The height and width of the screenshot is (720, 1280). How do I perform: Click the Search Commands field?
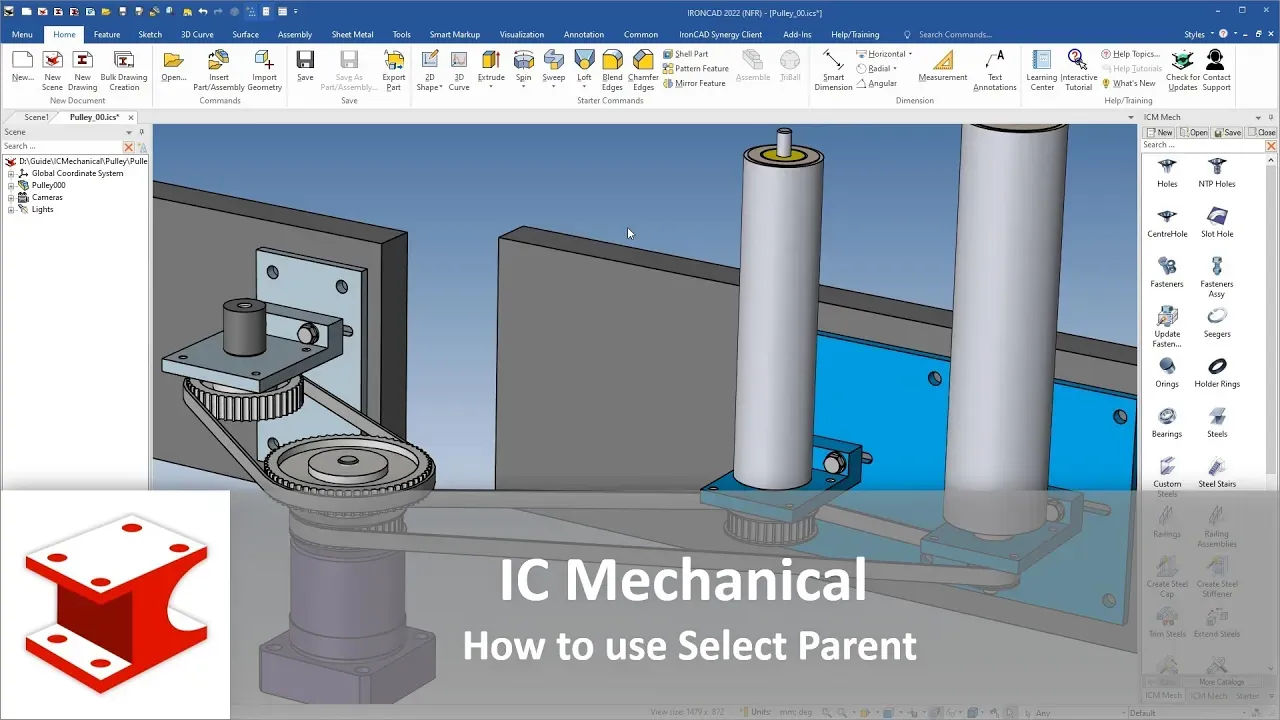[955, 34]
